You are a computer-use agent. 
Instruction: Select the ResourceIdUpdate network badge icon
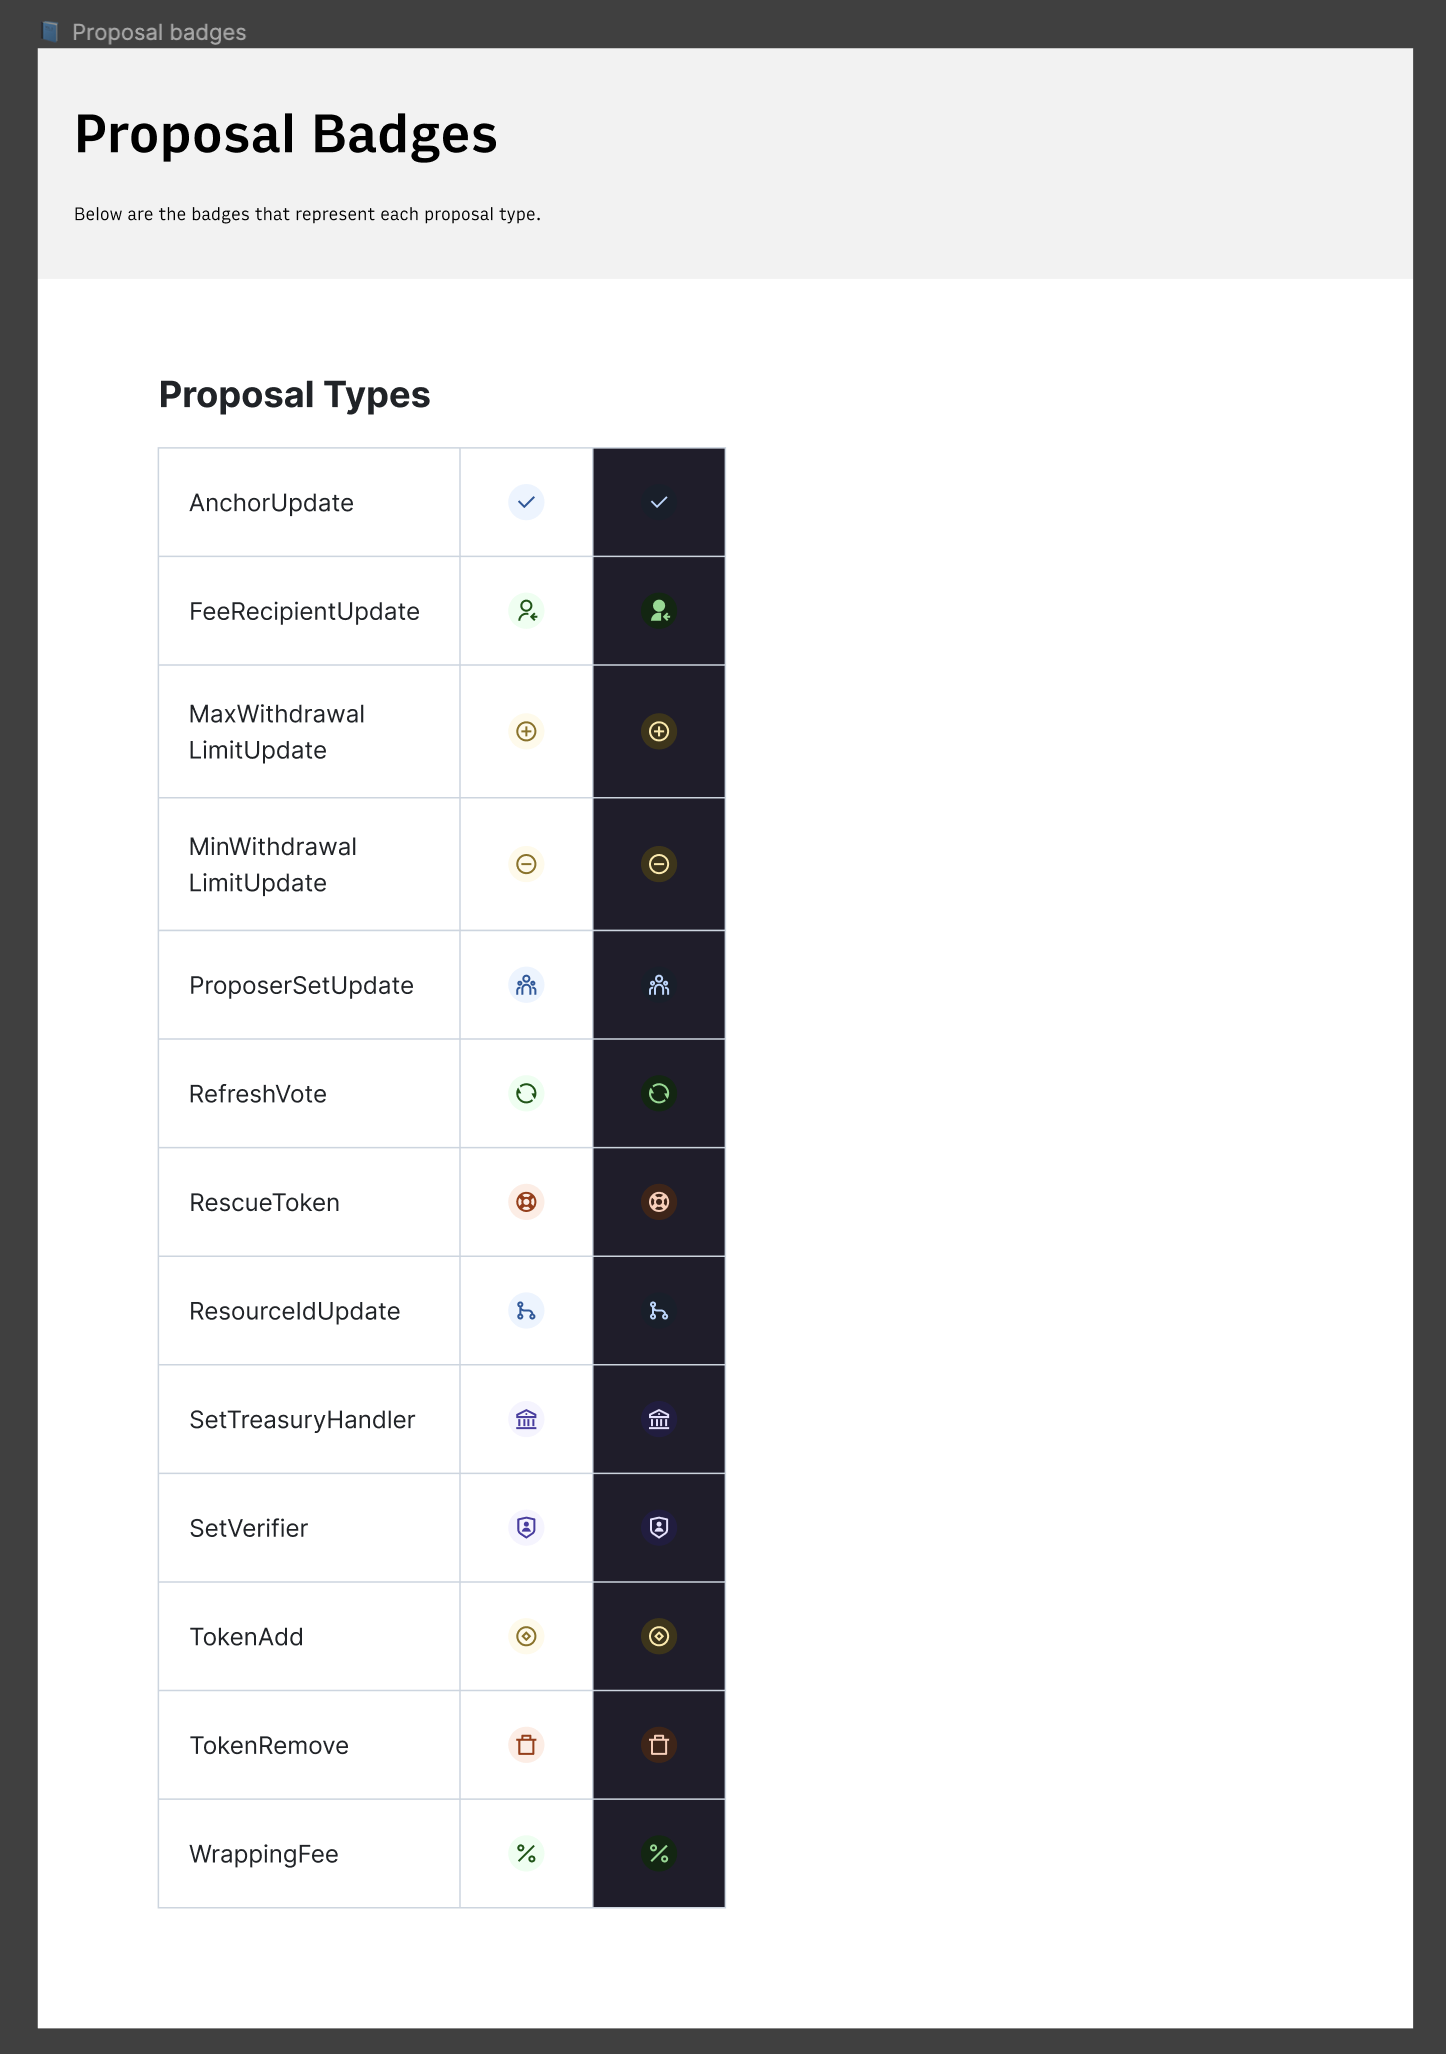(x=526, y=1311)
